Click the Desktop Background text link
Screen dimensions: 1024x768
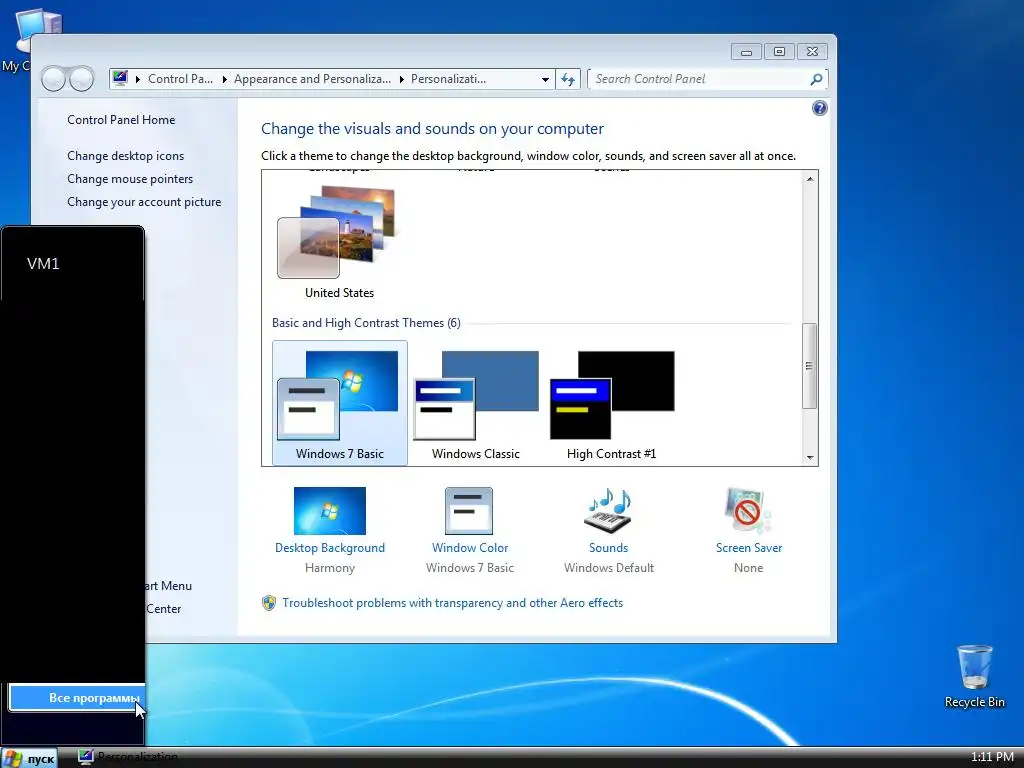tap(330, 548)
